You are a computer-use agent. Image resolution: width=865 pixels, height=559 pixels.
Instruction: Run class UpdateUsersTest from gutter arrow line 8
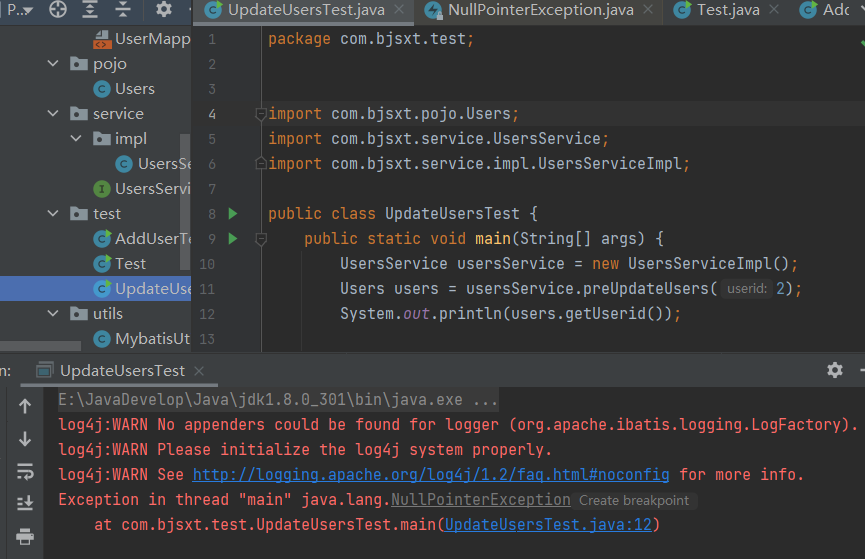(233, 214)
